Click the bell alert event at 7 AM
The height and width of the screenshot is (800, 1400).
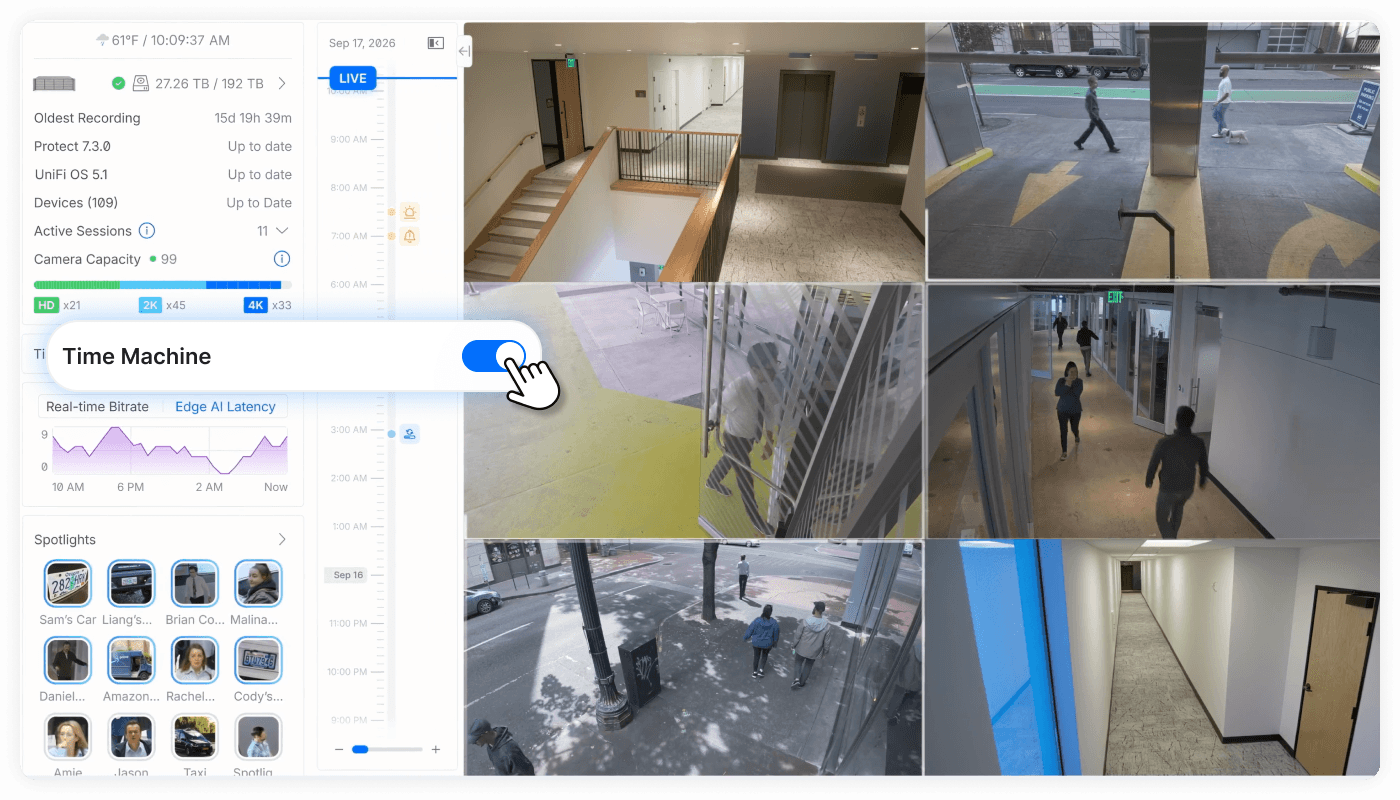pyautogui.click(x=409, y=236)
